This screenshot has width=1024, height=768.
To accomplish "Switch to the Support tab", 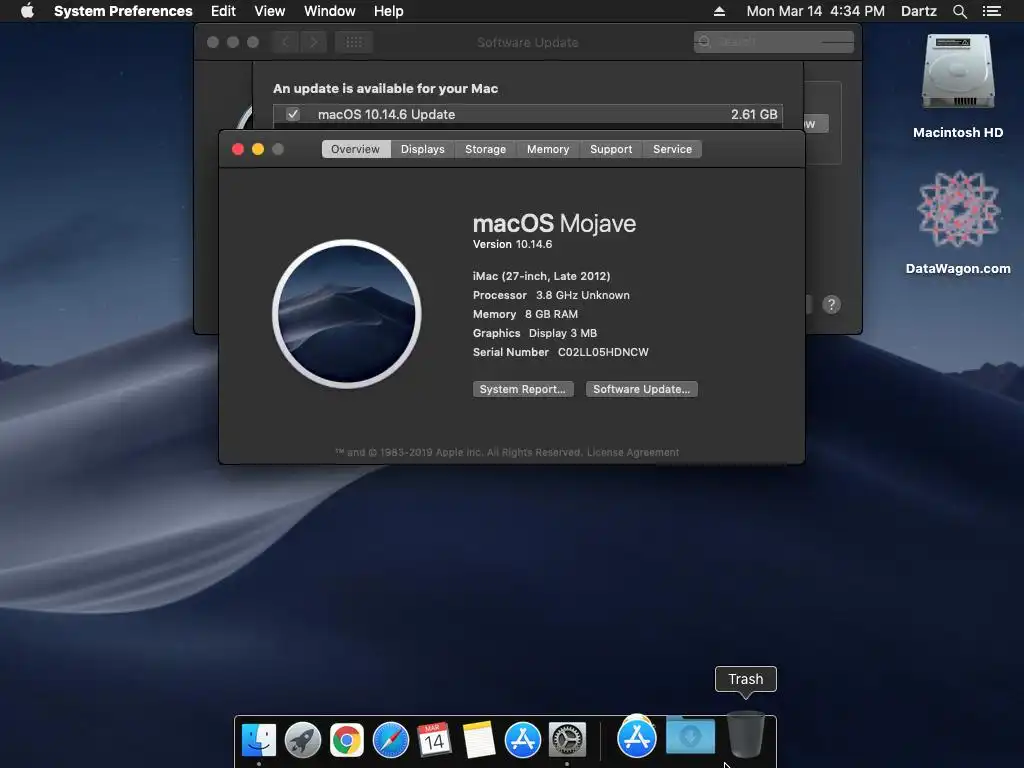I will 611,149.
